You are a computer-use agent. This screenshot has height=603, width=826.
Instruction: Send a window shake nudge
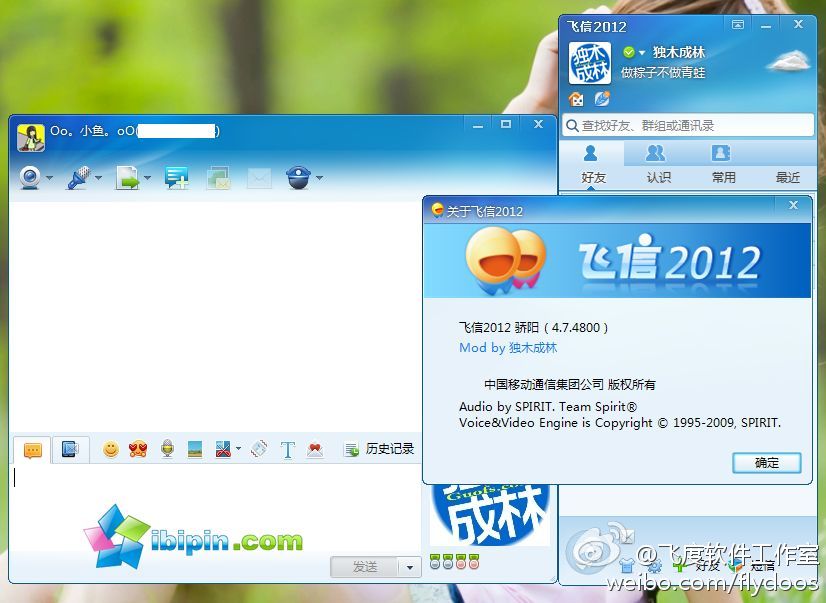[259, 449]
